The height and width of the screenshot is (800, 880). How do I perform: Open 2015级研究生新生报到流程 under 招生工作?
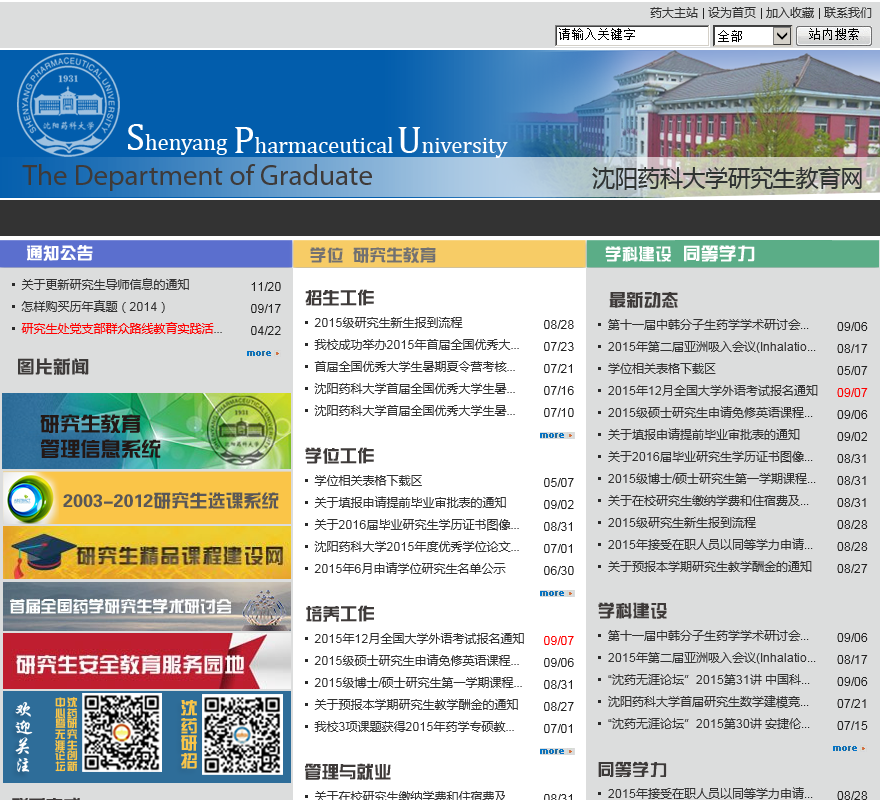[x=388, y=323]
